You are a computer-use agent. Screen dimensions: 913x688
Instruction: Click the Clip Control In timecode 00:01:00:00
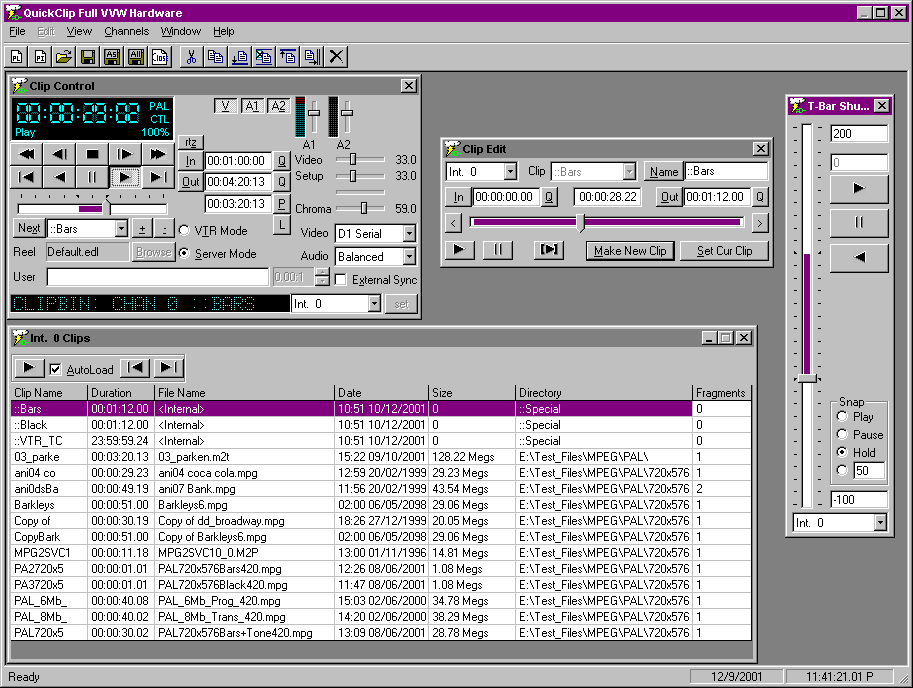[x=238, y=161]
